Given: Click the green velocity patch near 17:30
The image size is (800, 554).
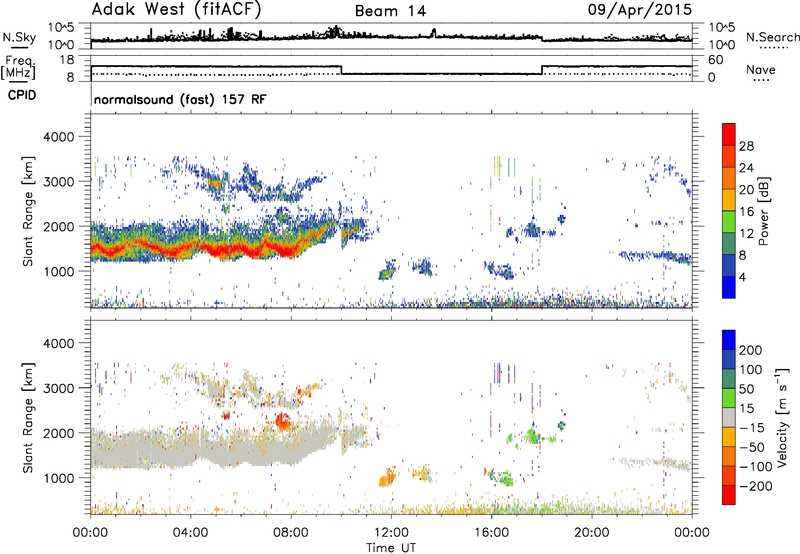Looking at the screenshot, I should [x=533, y=436].
